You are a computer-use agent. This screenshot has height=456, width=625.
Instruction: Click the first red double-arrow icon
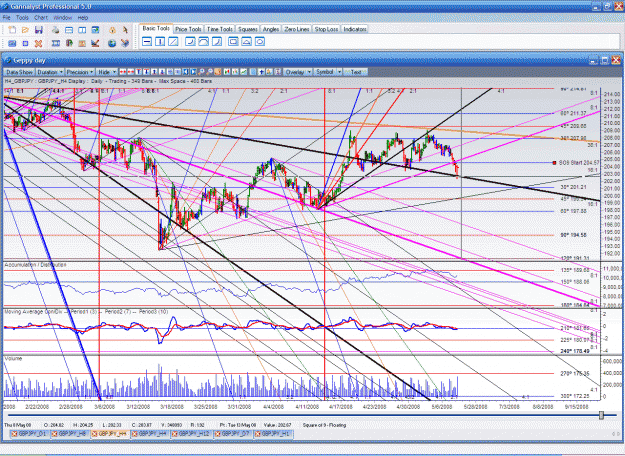coord(123,72)
